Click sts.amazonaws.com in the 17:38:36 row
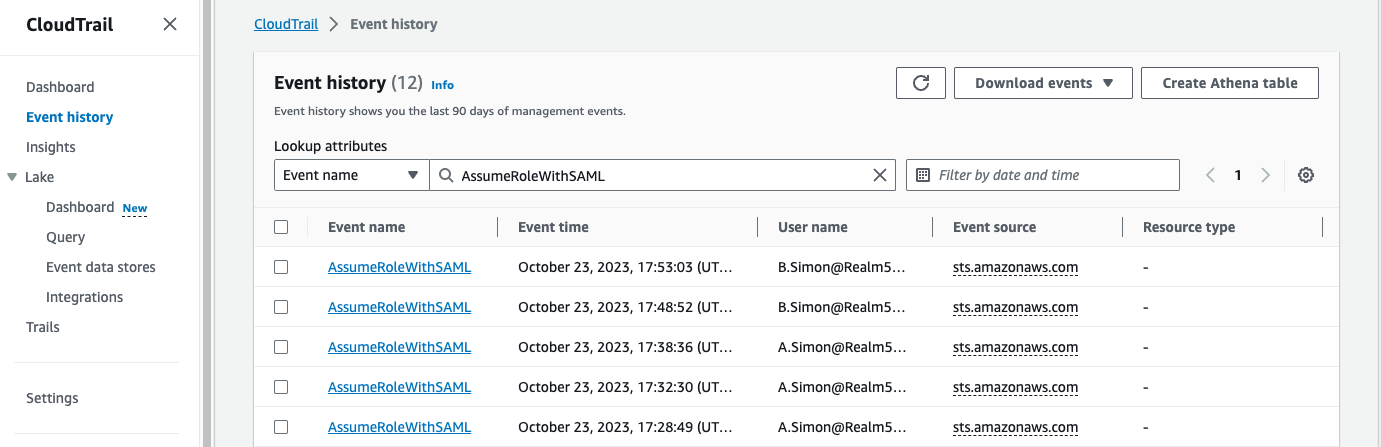Image resolution: width=1381 pixels, height=447 pixels. click(x=1015, y=347)
